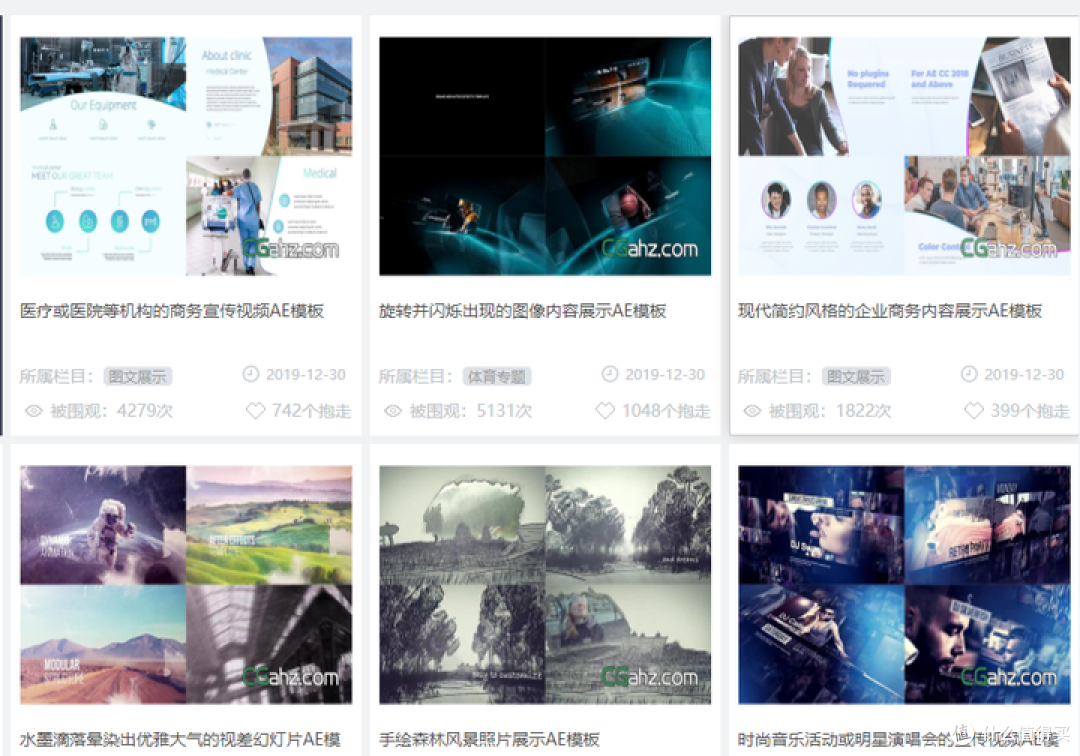Click the 1048个抱走 text
1080x756 pixels.
666,411
